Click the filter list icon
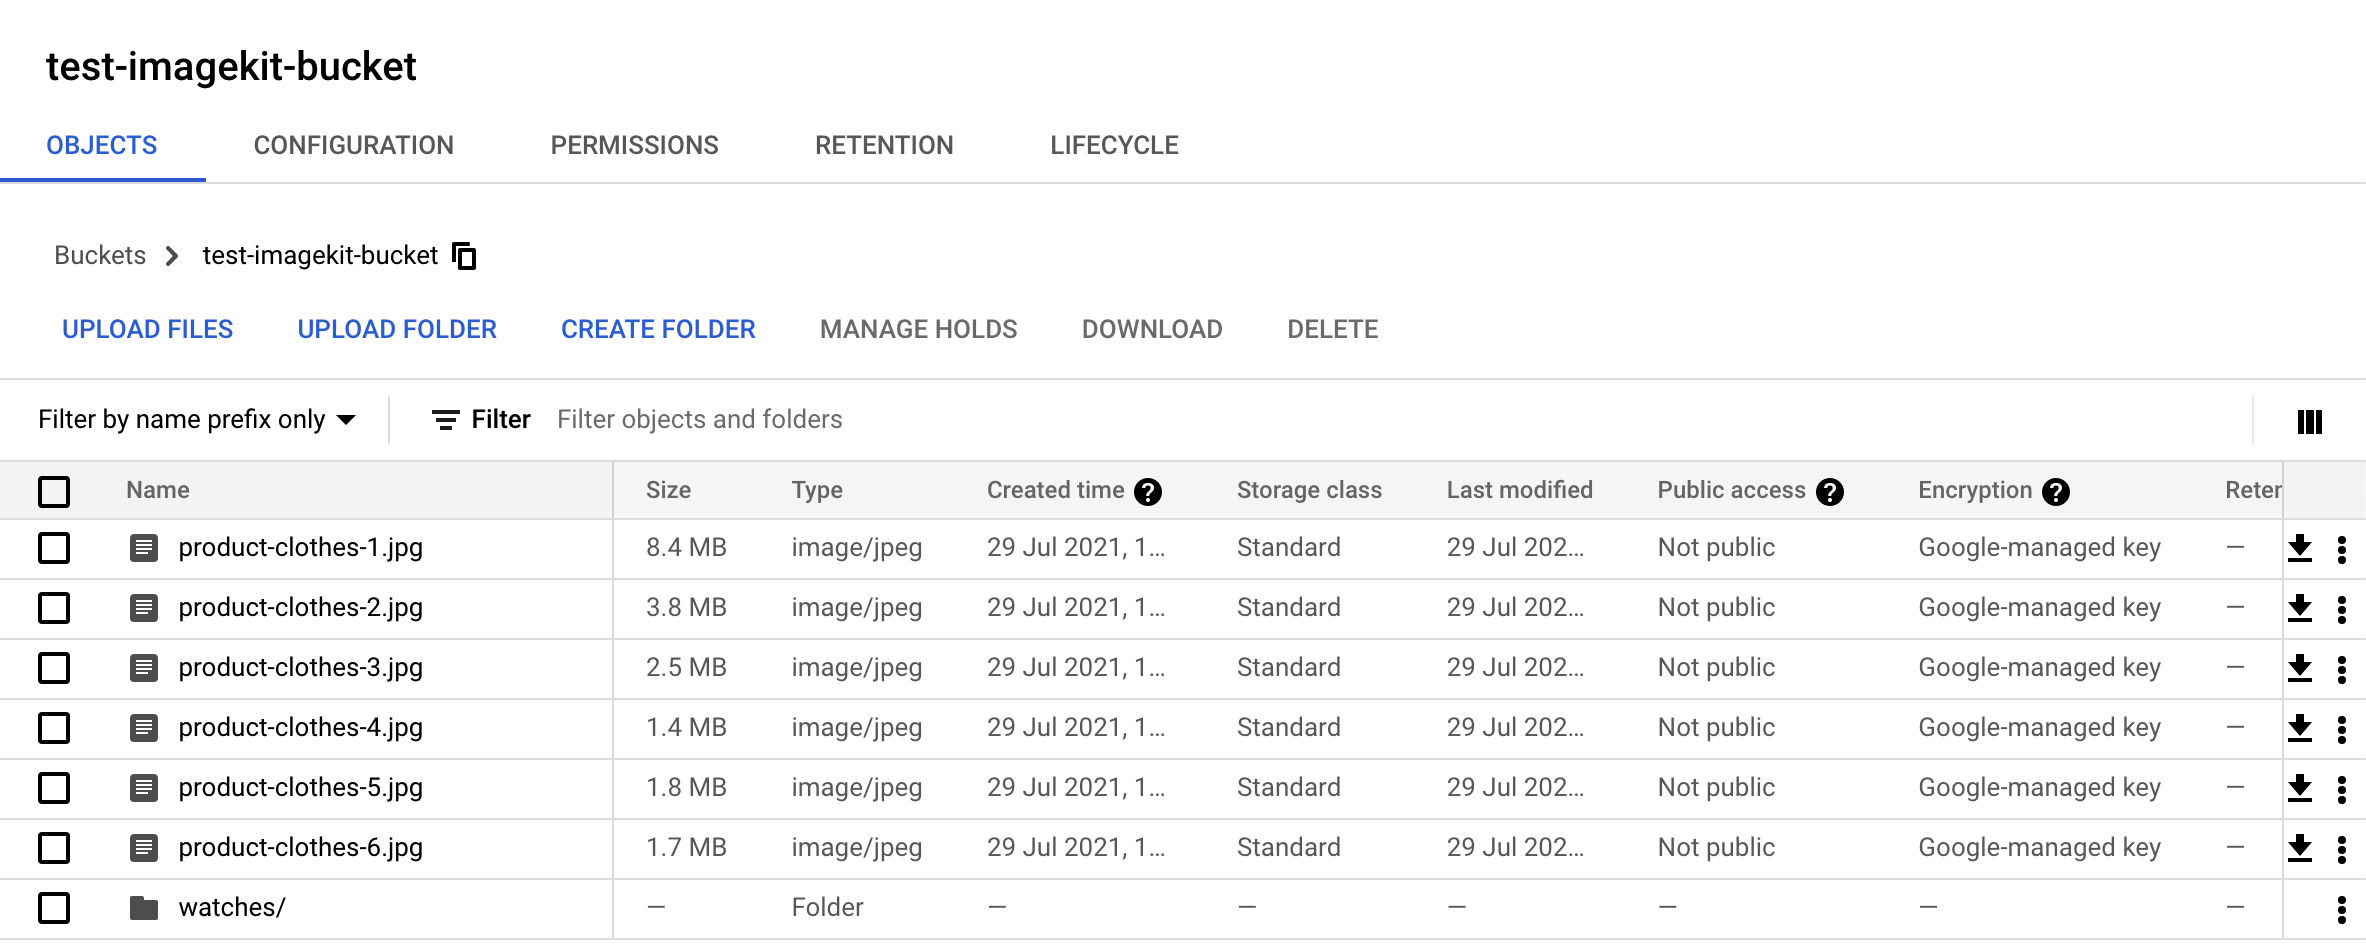2366x948 pixels. point(445,420)
